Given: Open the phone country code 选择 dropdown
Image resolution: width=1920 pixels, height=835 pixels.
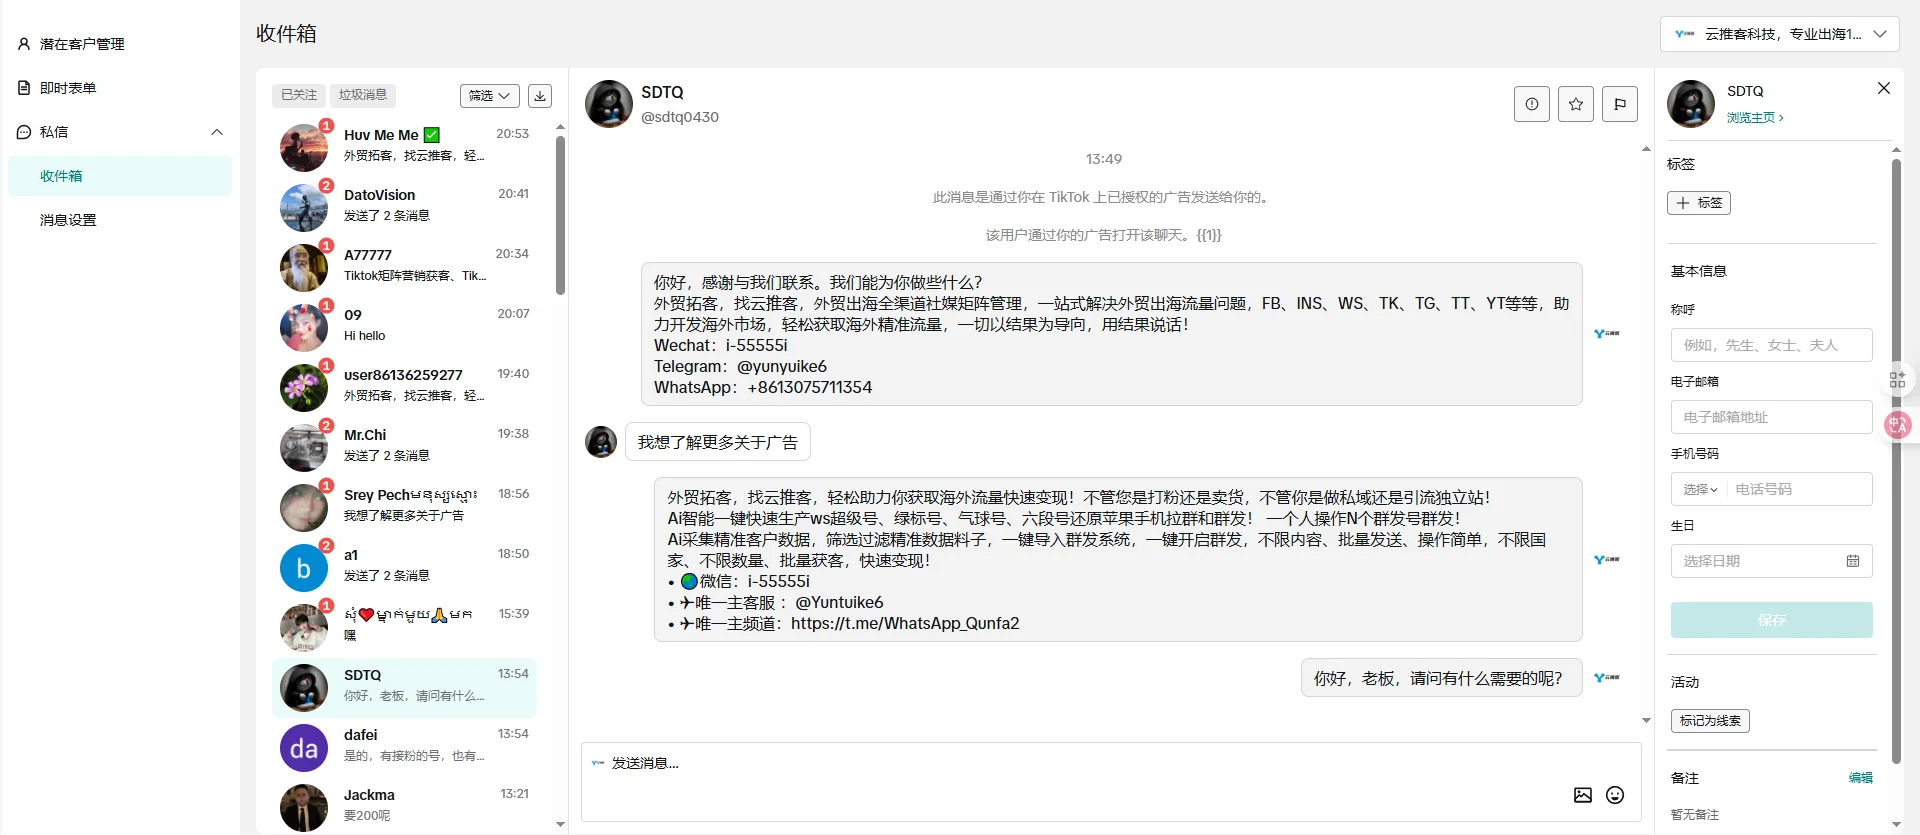Looking at the screenshot, I should (1700, 489).
